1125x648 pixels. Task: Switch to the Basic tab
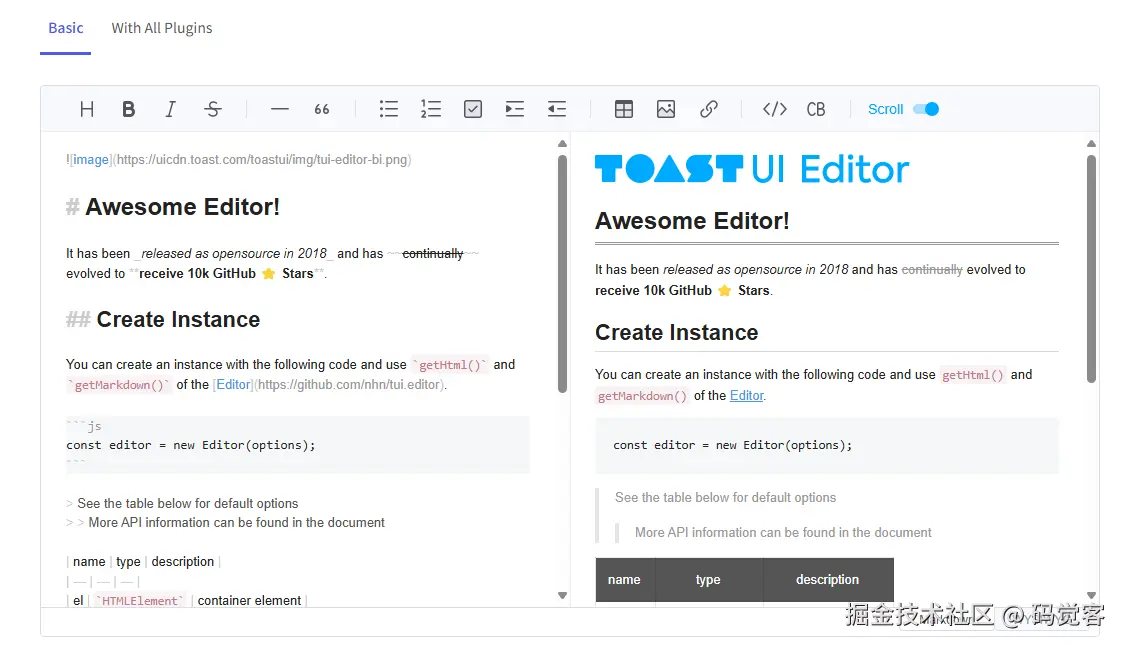pyautogui.click(x=65, y=28)
